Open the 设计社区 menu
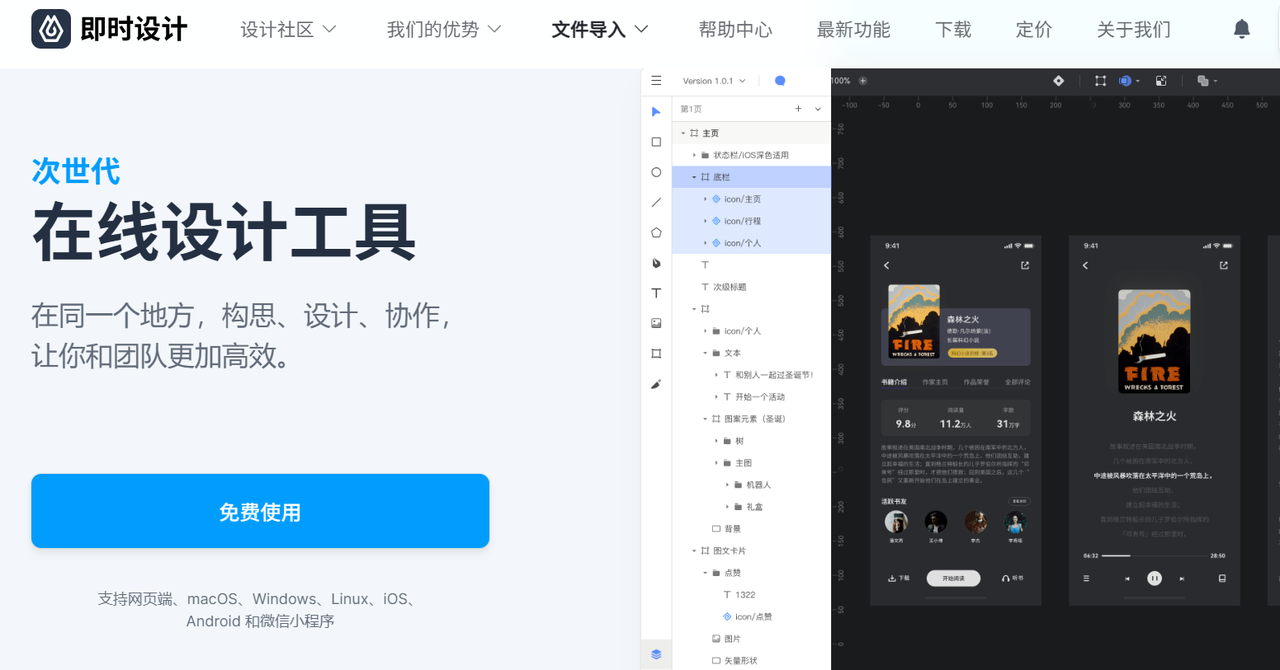This screenshot has height=670, width=1280. click(288, 30)
